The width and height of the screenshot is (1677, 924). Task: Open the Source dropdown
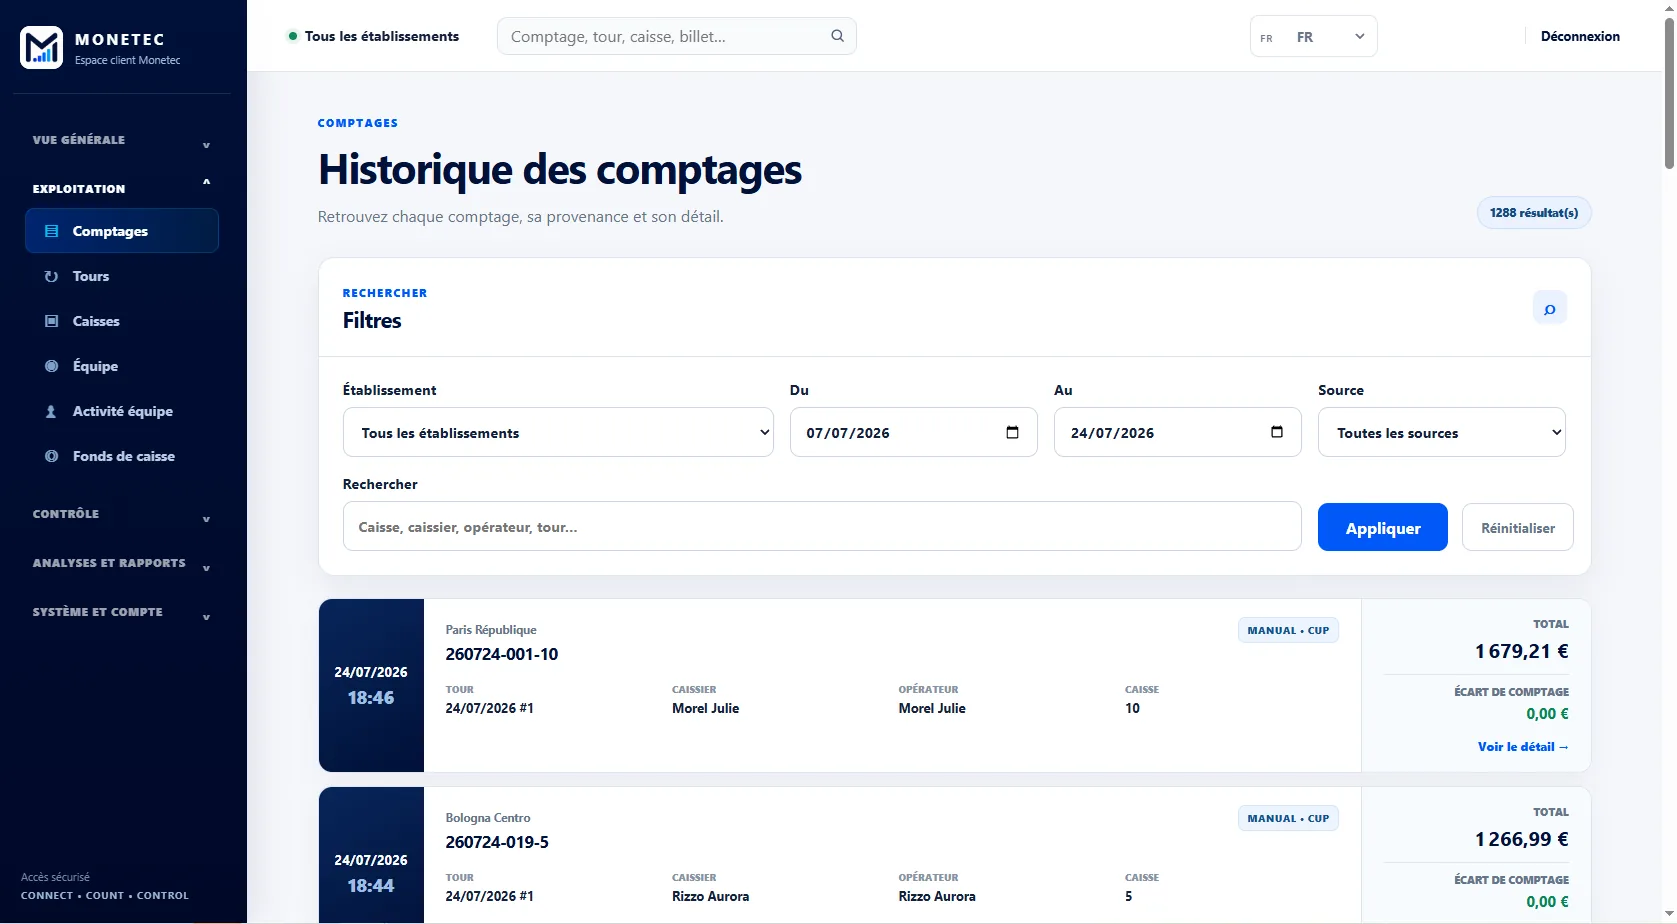(x=1441, y=432)
